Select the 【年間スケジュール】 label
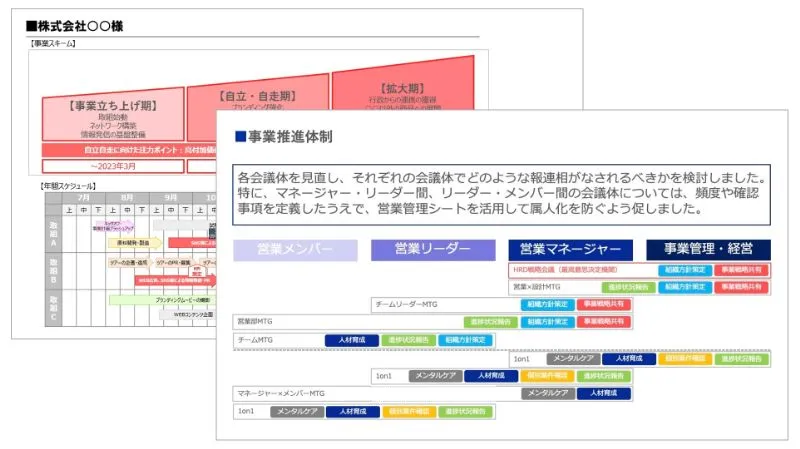800x449 pixels. pos(68,186)
